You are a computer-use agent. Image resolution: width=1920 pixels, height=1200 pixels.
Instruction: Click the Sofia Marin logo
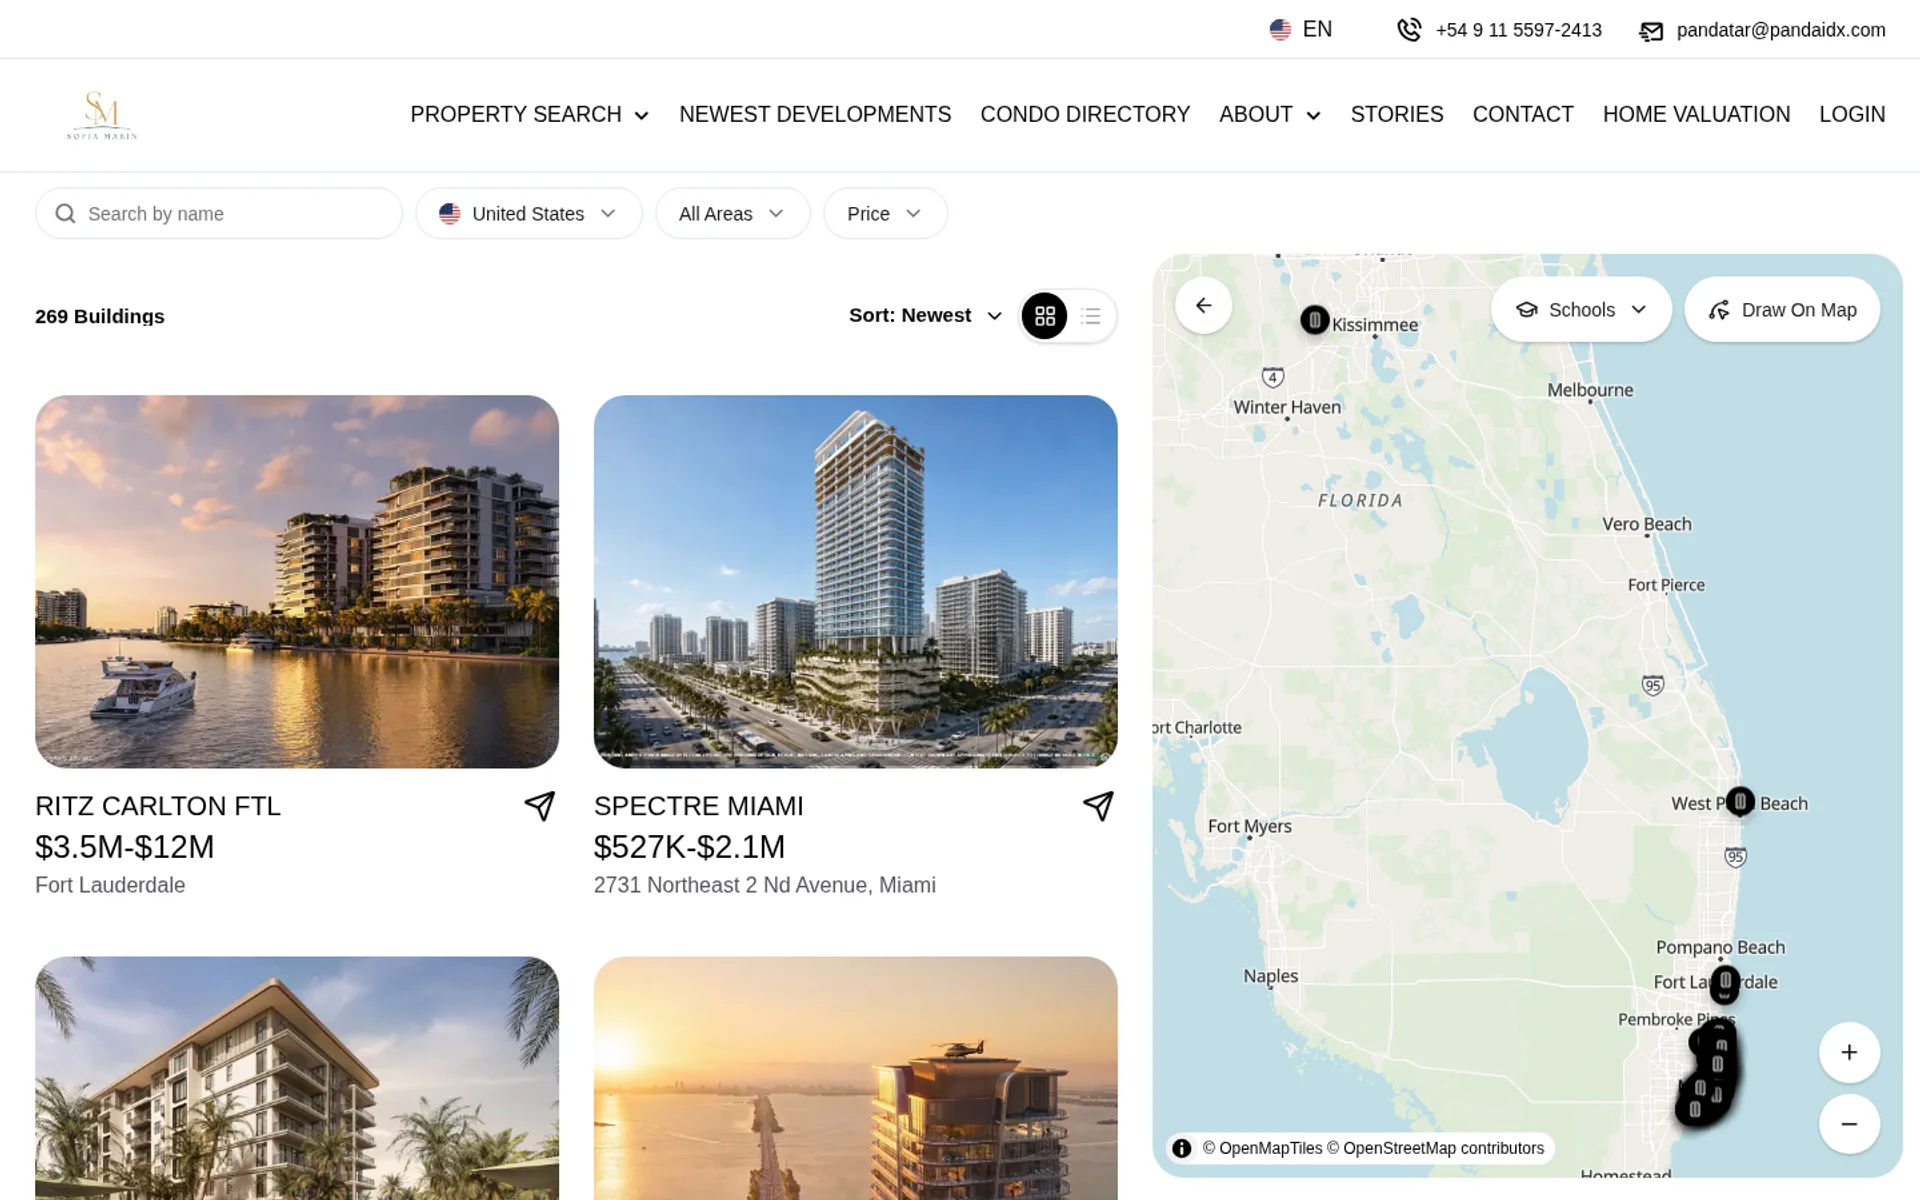coord(102,115)
